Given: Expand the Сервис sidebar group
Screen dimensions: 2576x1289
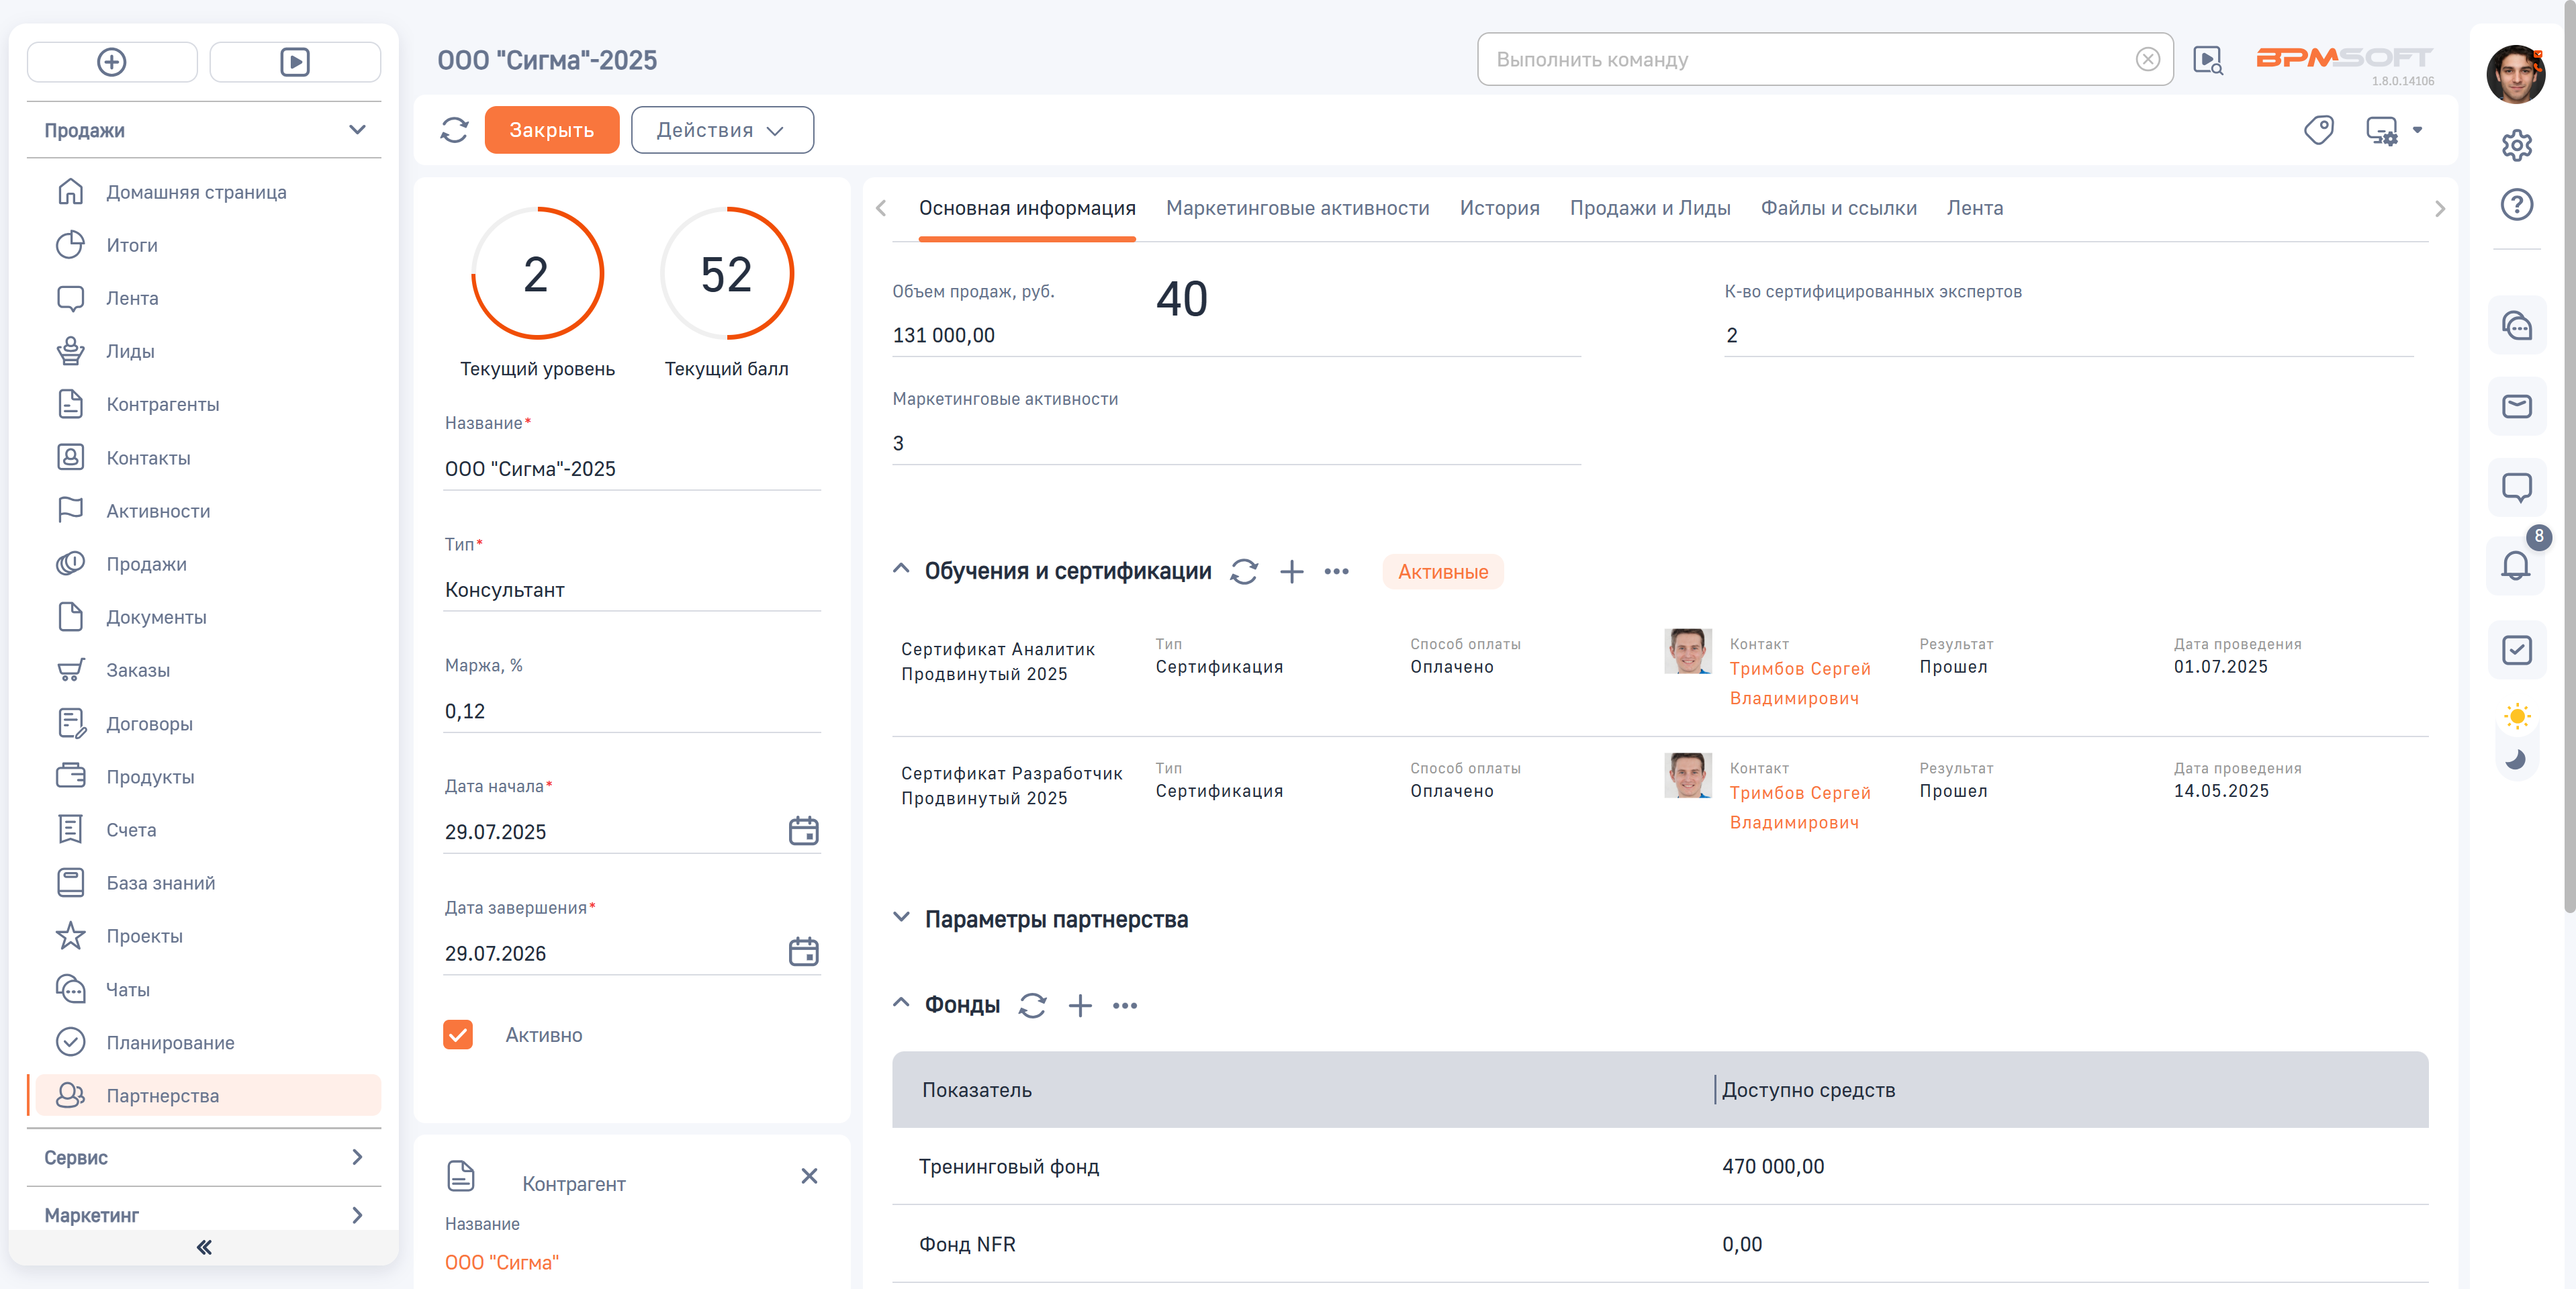Looking at the screenshot, I should [x=204, y=1157].
